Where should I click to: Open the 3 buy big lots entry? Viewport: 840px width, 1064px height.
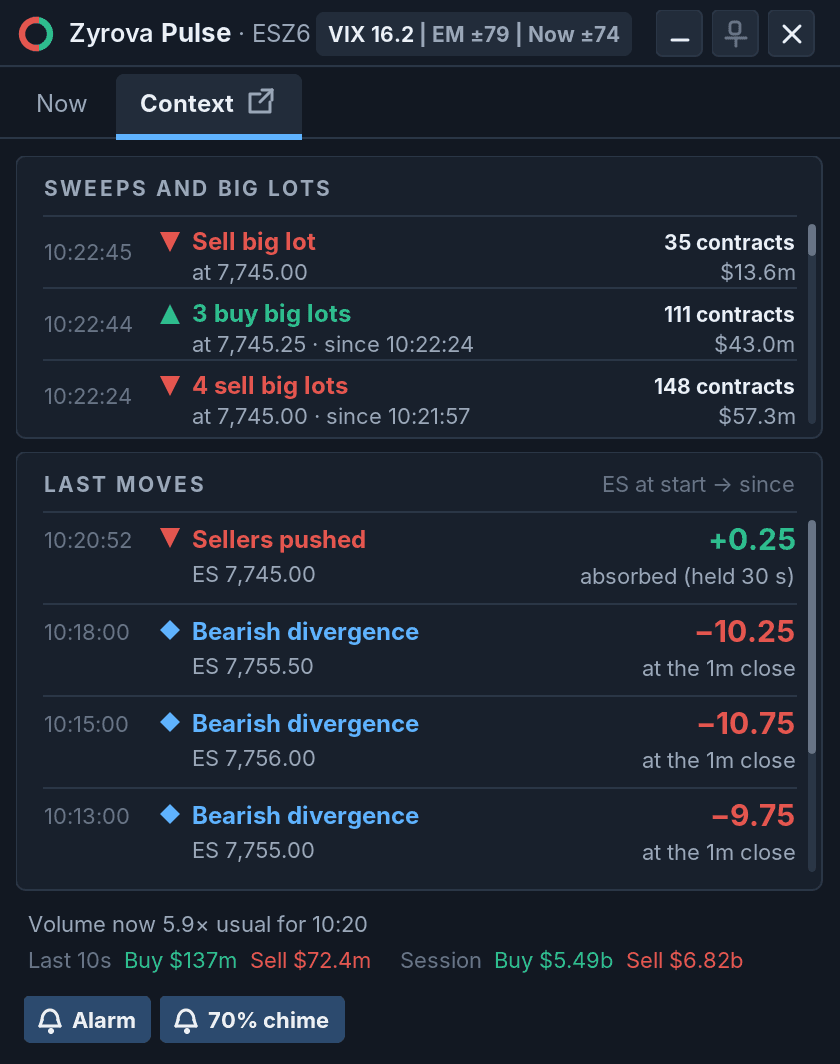pyautogui.click(x=419, y=325)
